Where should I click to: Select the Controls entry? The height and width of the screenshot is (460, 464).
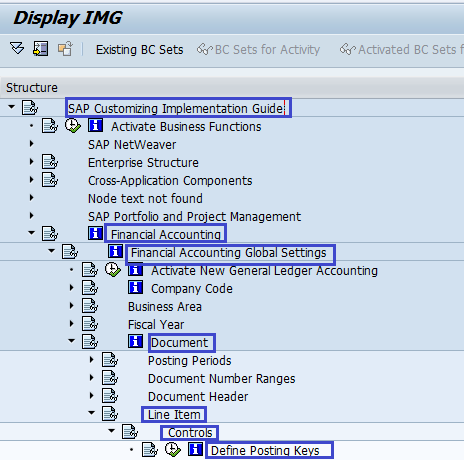coord(190,433)
